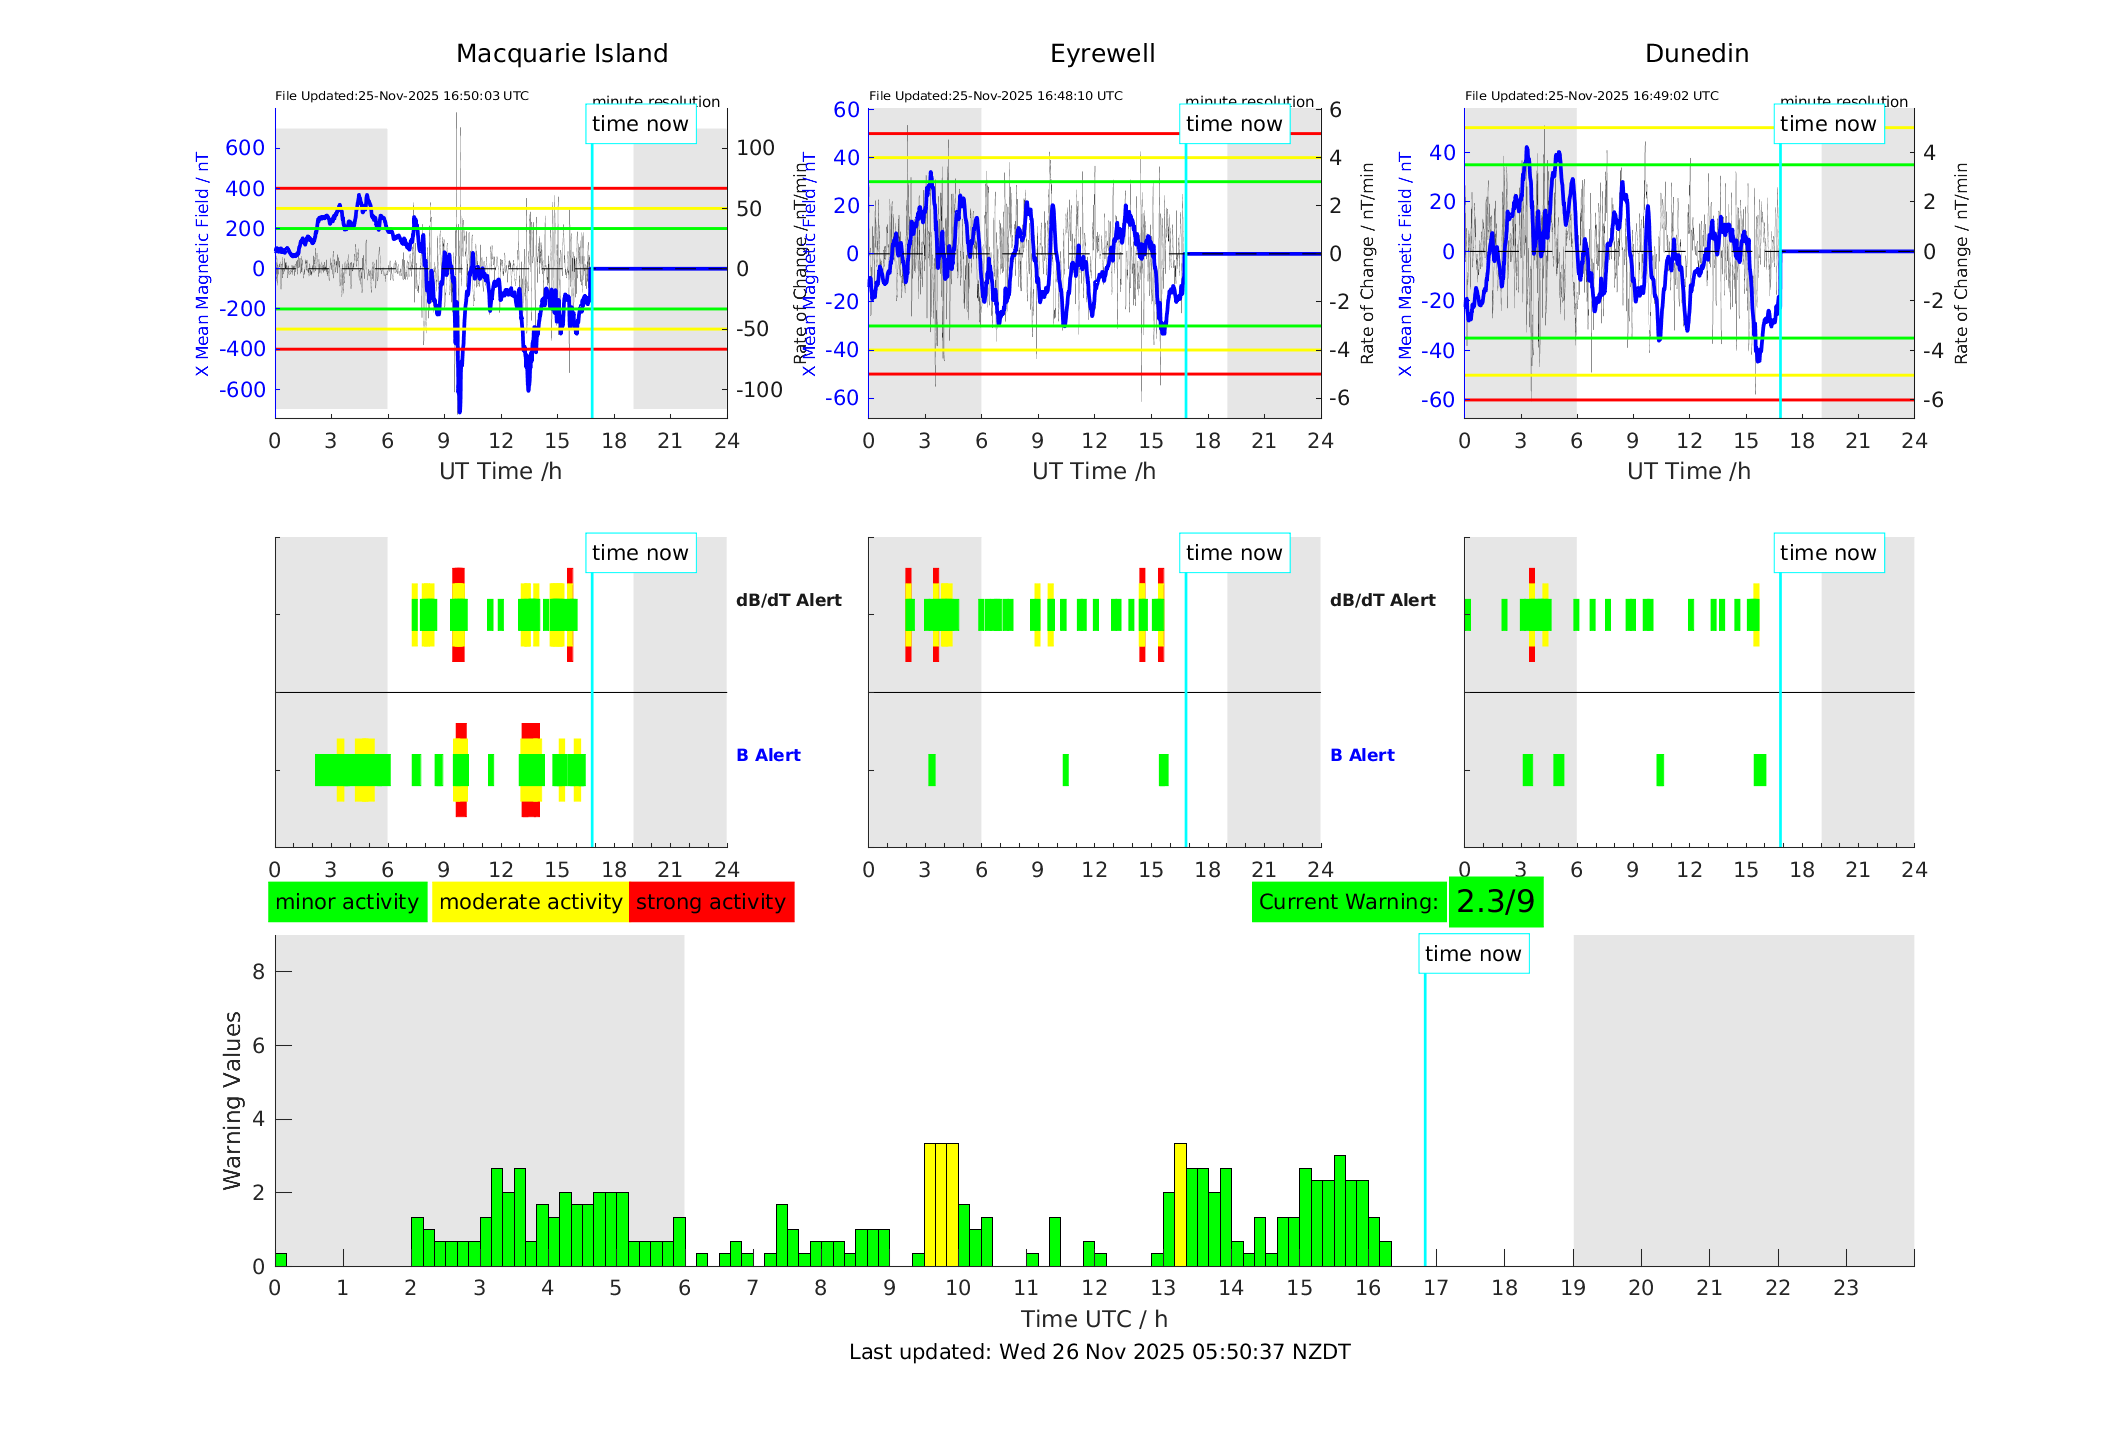Click time now label on Dunedin field plot

(x=1828, y=124)
